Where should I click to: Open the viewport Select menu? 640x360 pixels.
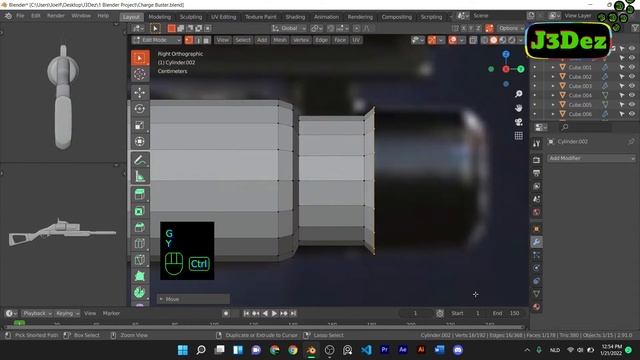242,40
